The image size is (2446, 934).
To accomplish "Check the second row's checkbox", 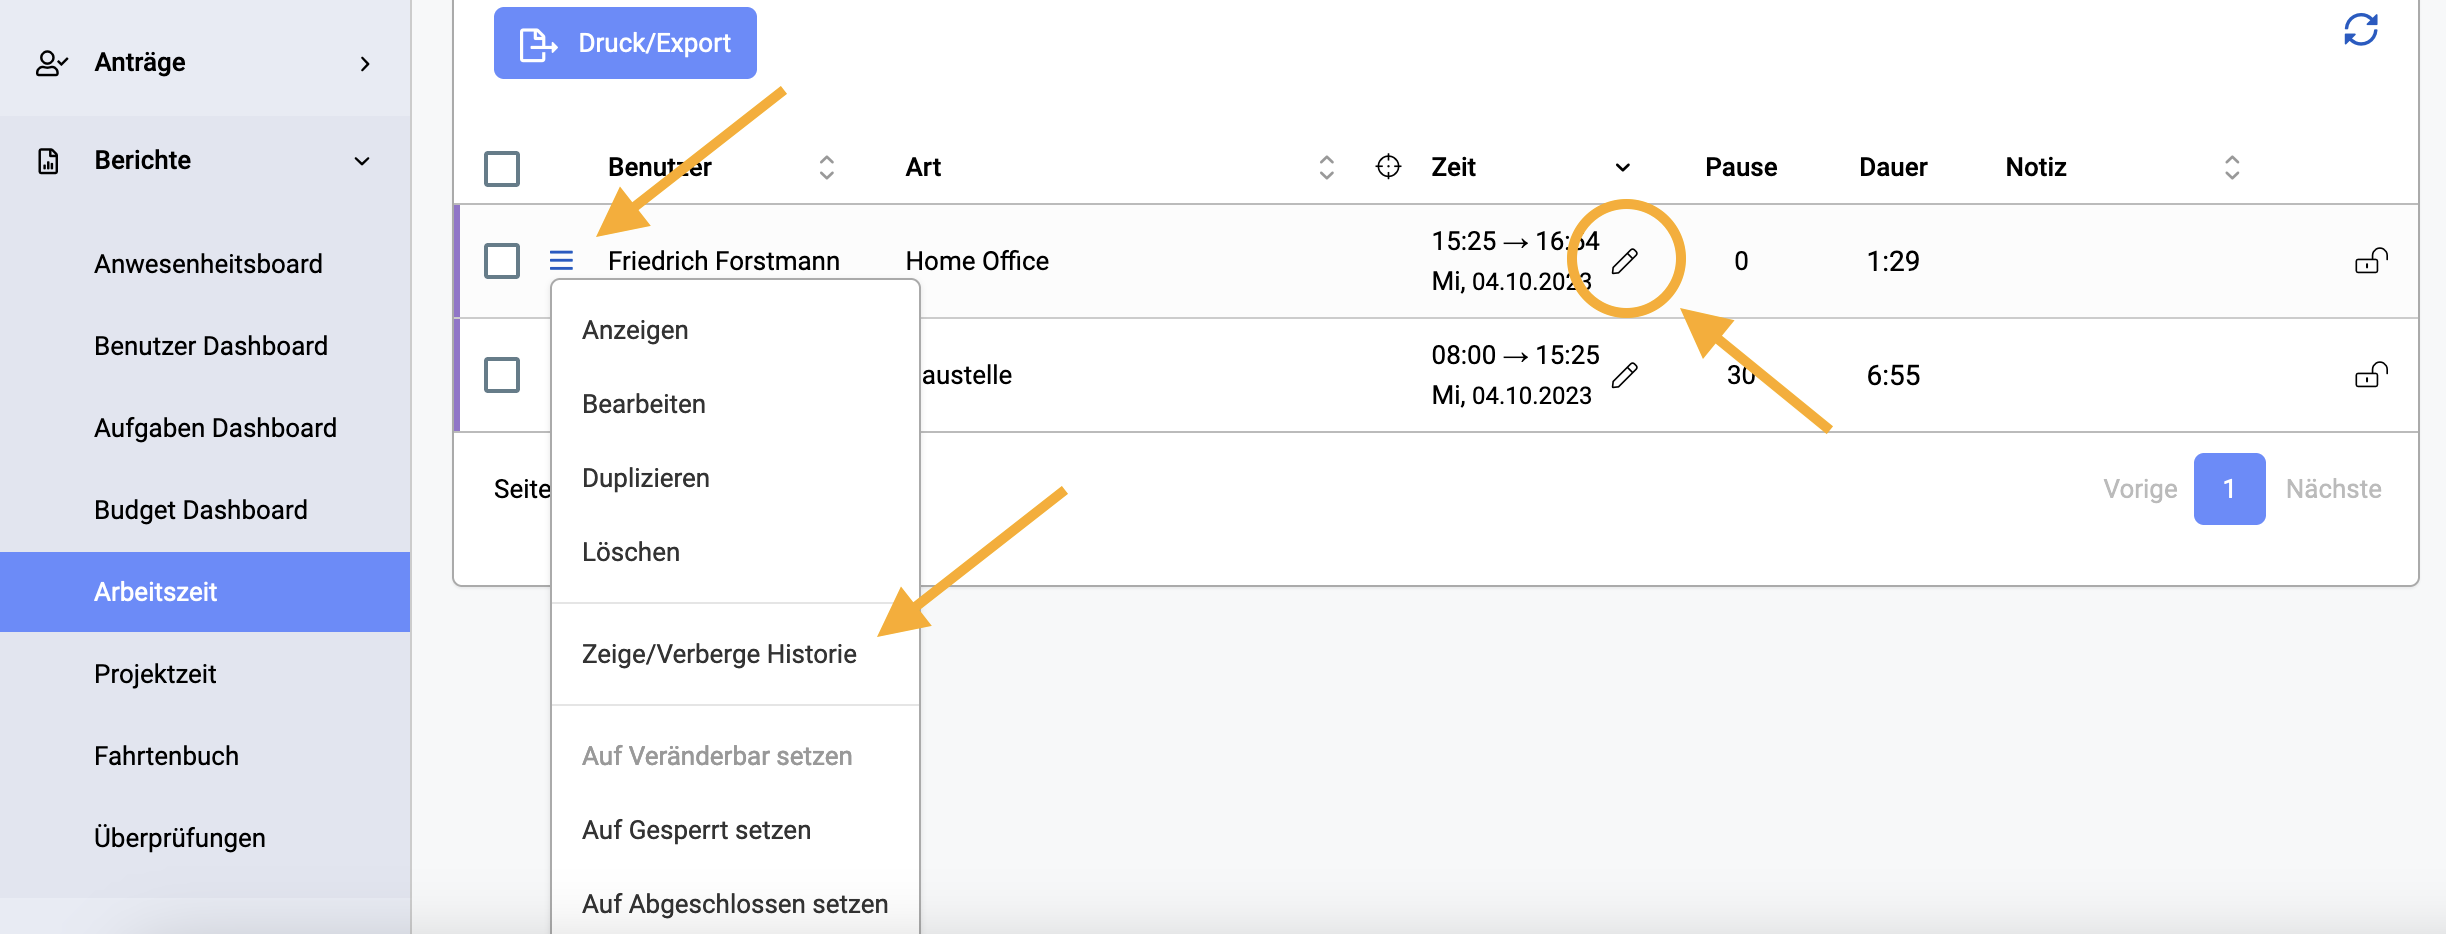I will [502, 375].
